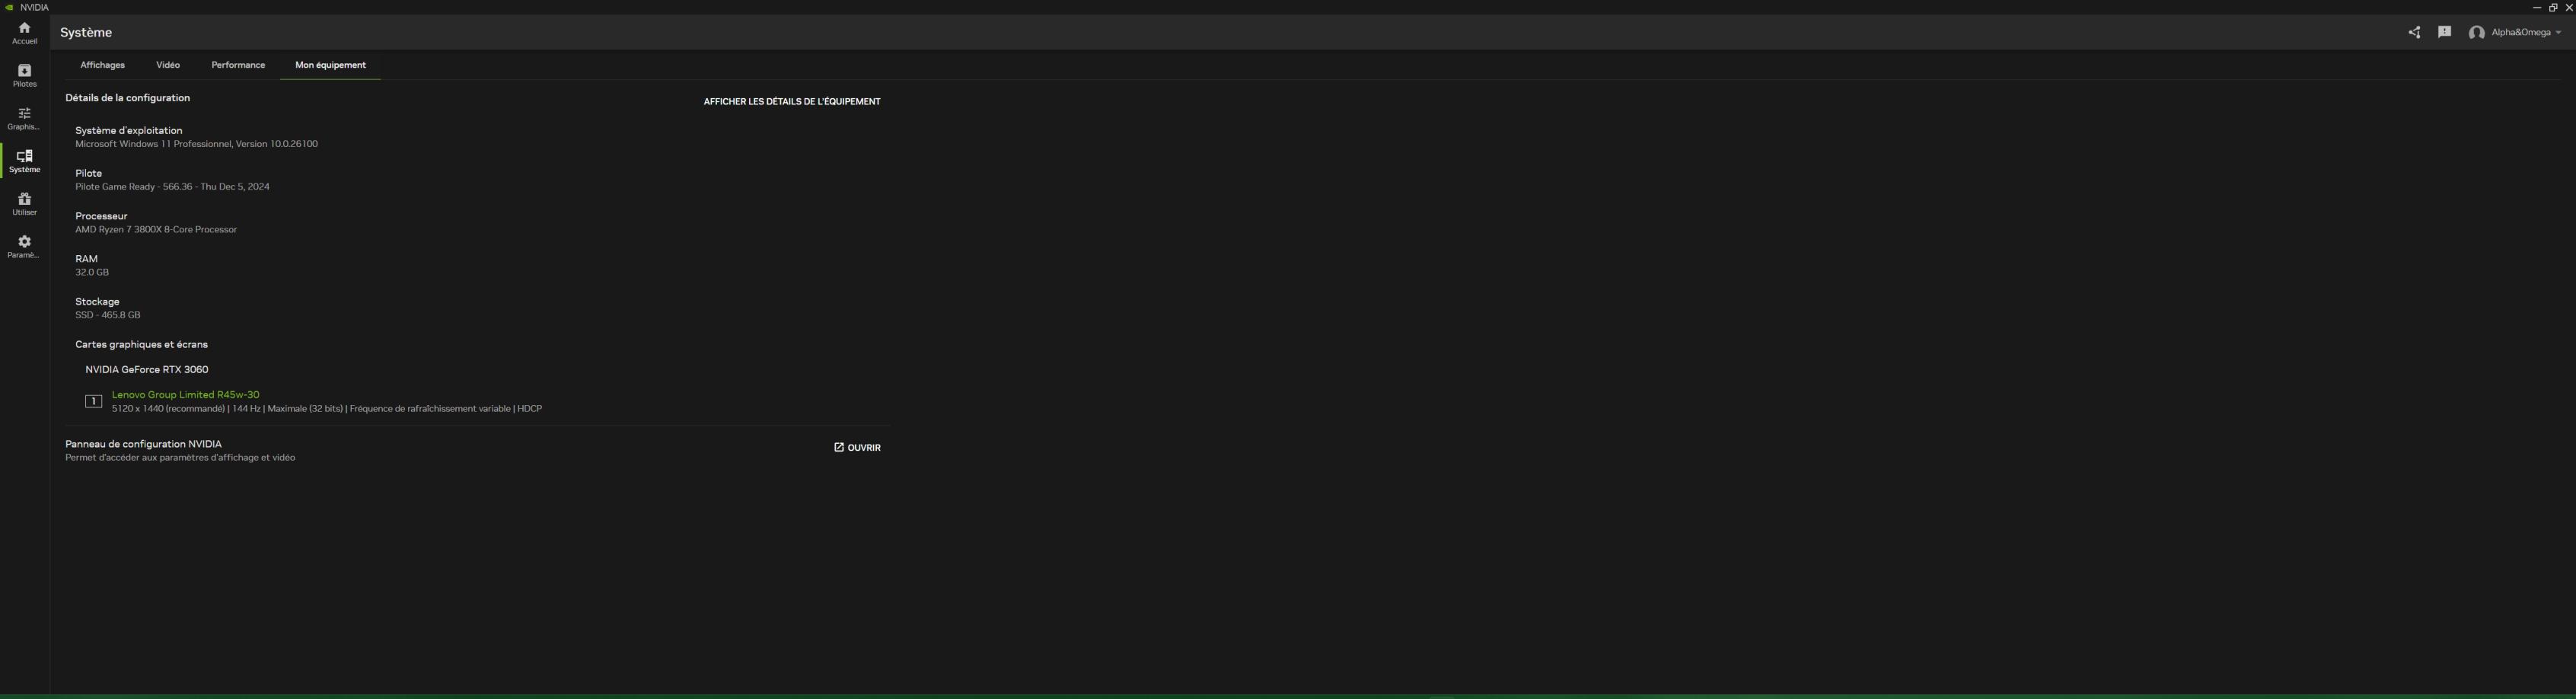Open the Performance tab

click(238, 65)
